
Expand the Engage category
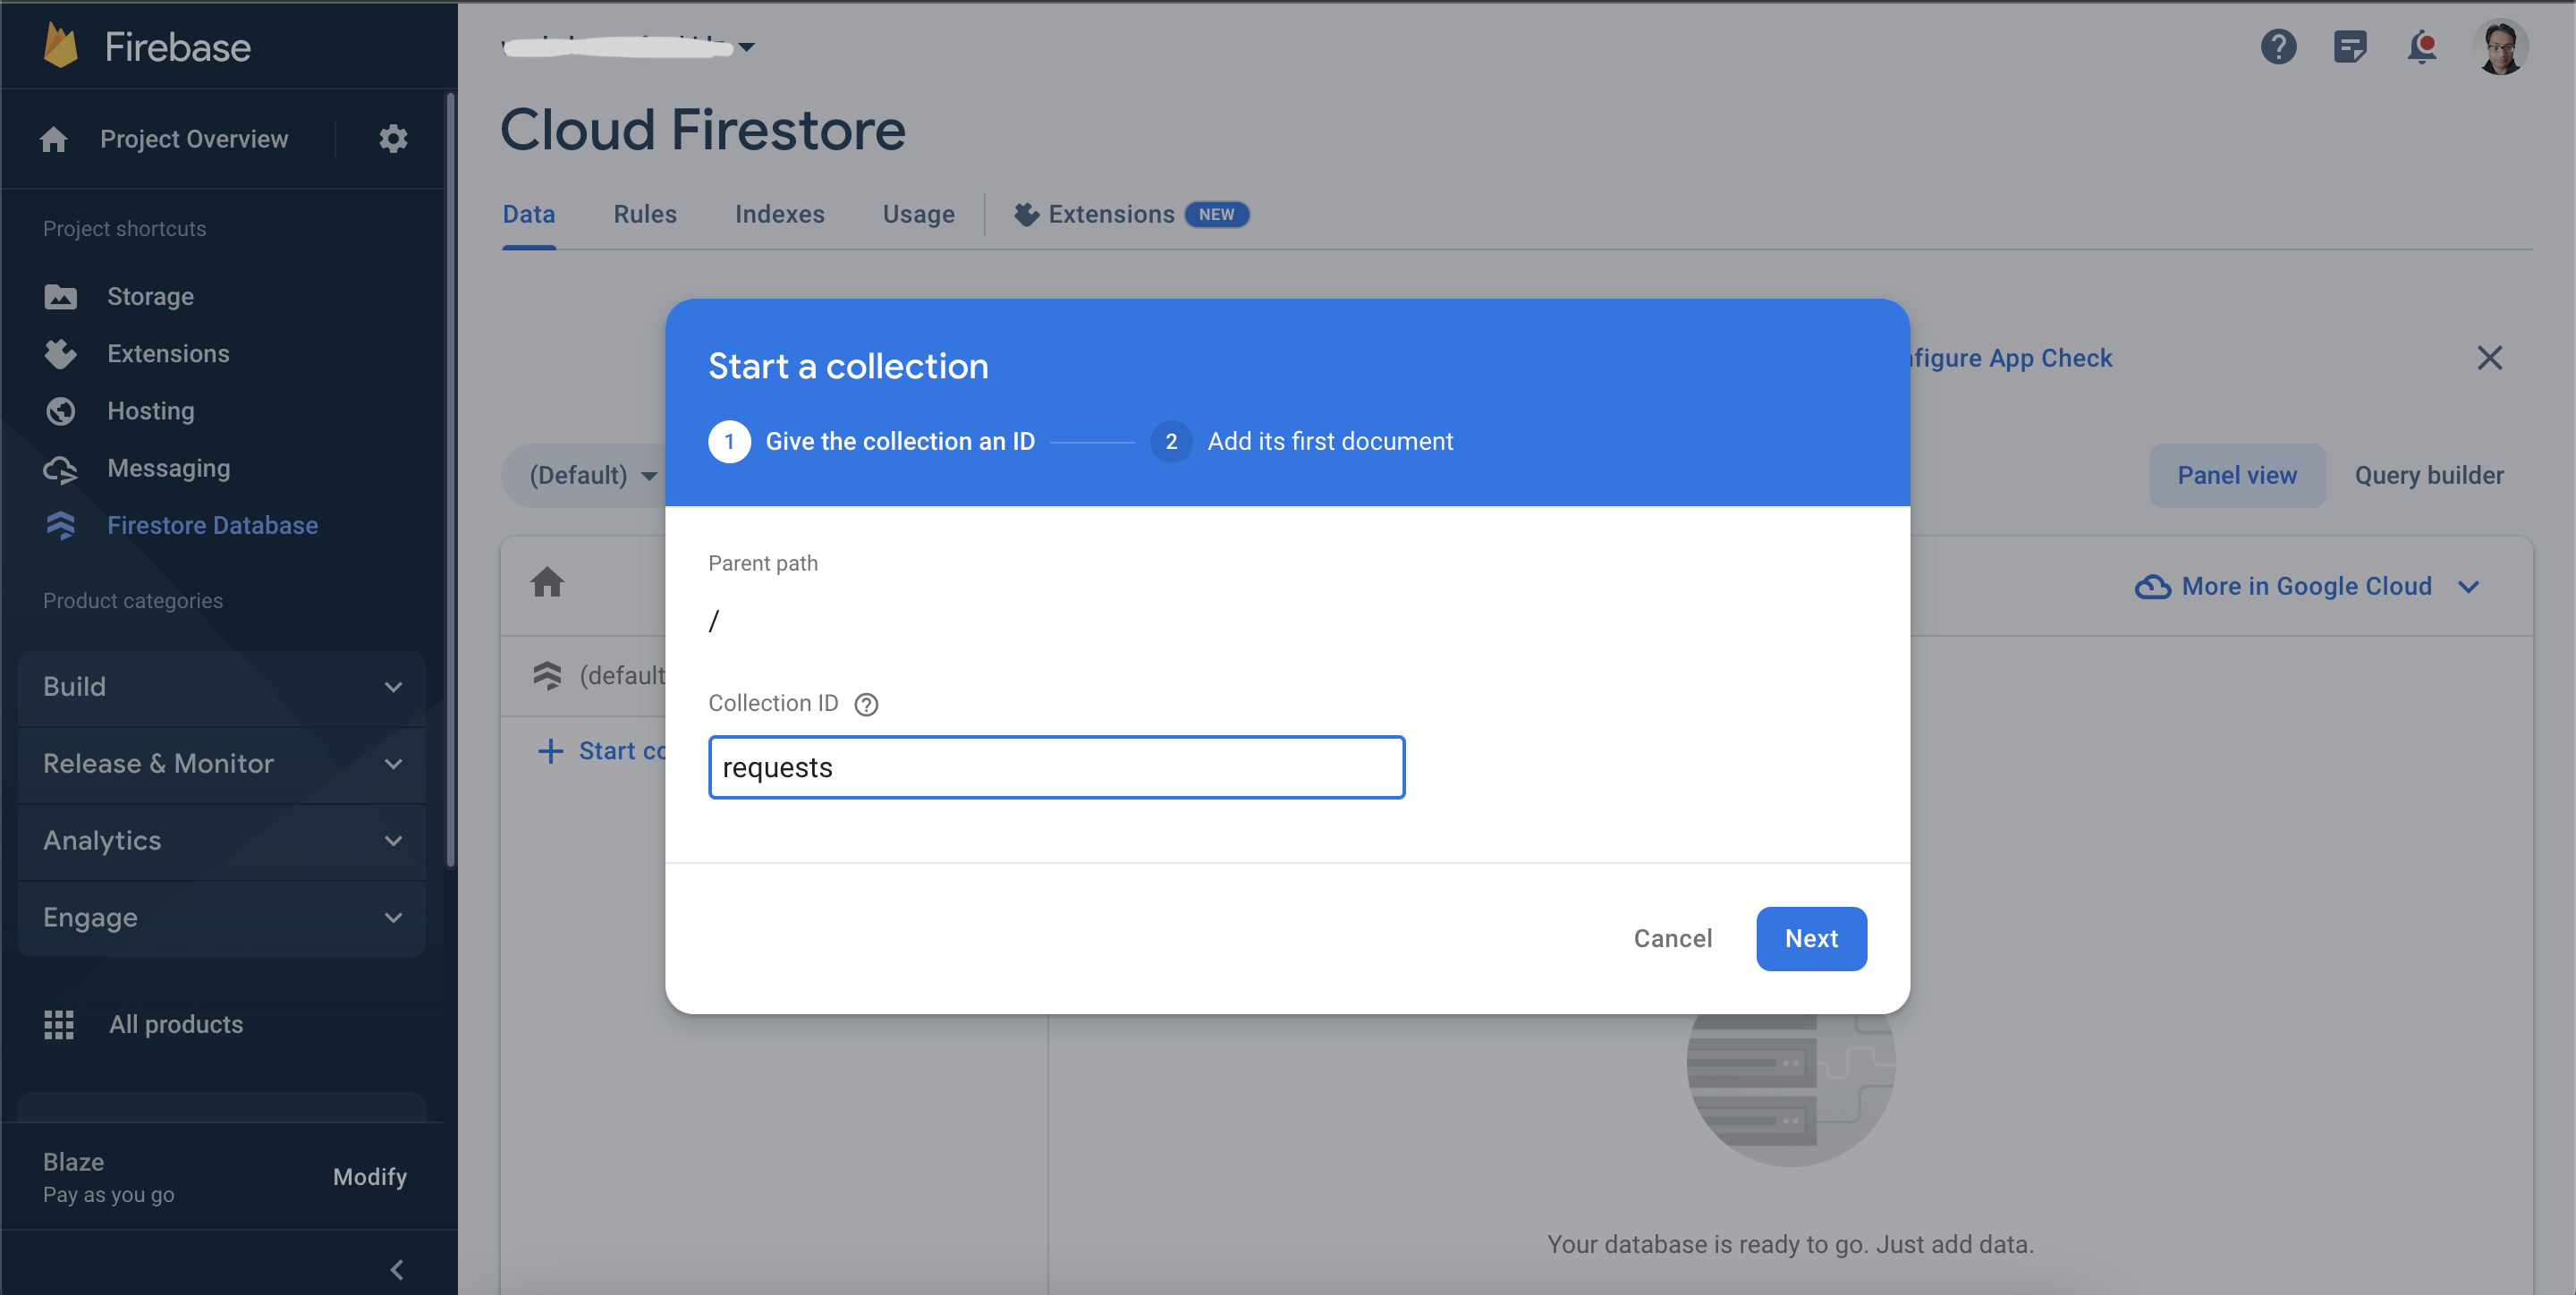[x=222, y=918]
